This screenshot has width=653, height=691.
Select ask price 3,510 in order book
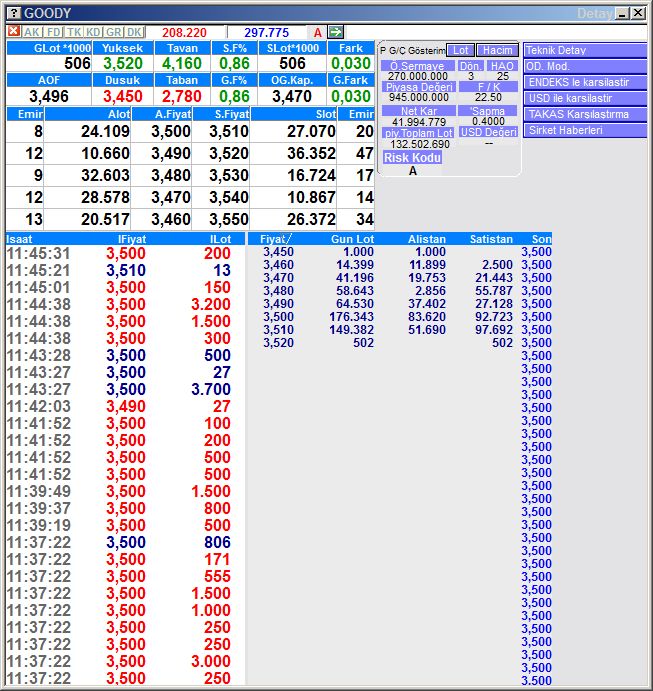point(229,131)
